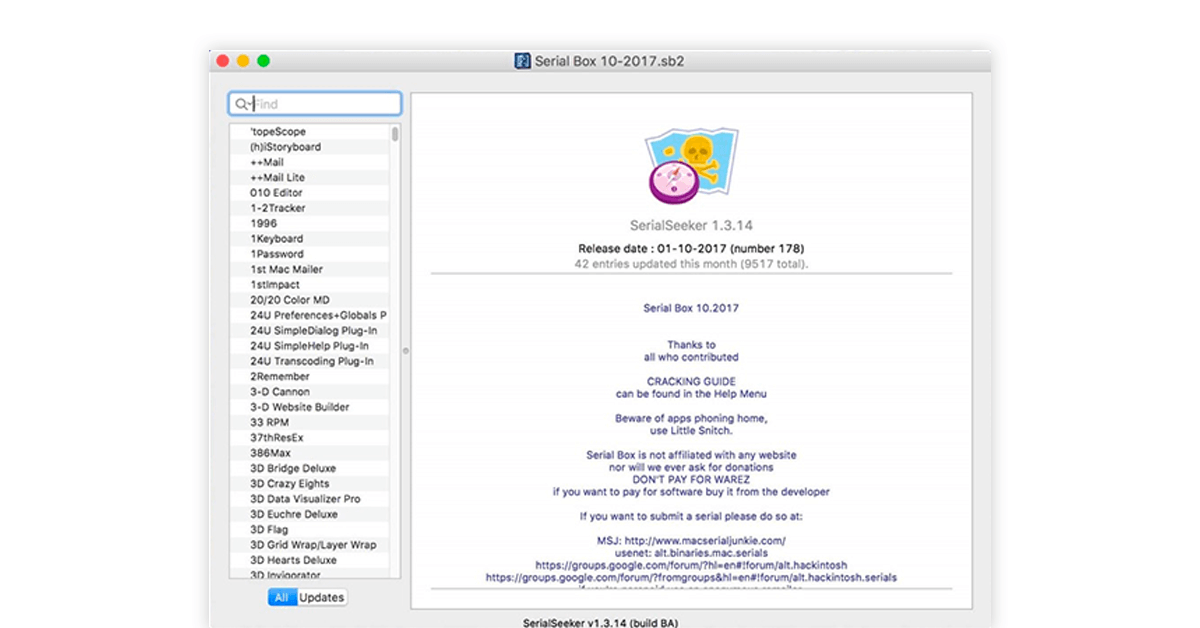Click the software list scrollbar thumb
Image resolution: width=1200 pixels, height=628 pixels.
(x=395, y=133)
